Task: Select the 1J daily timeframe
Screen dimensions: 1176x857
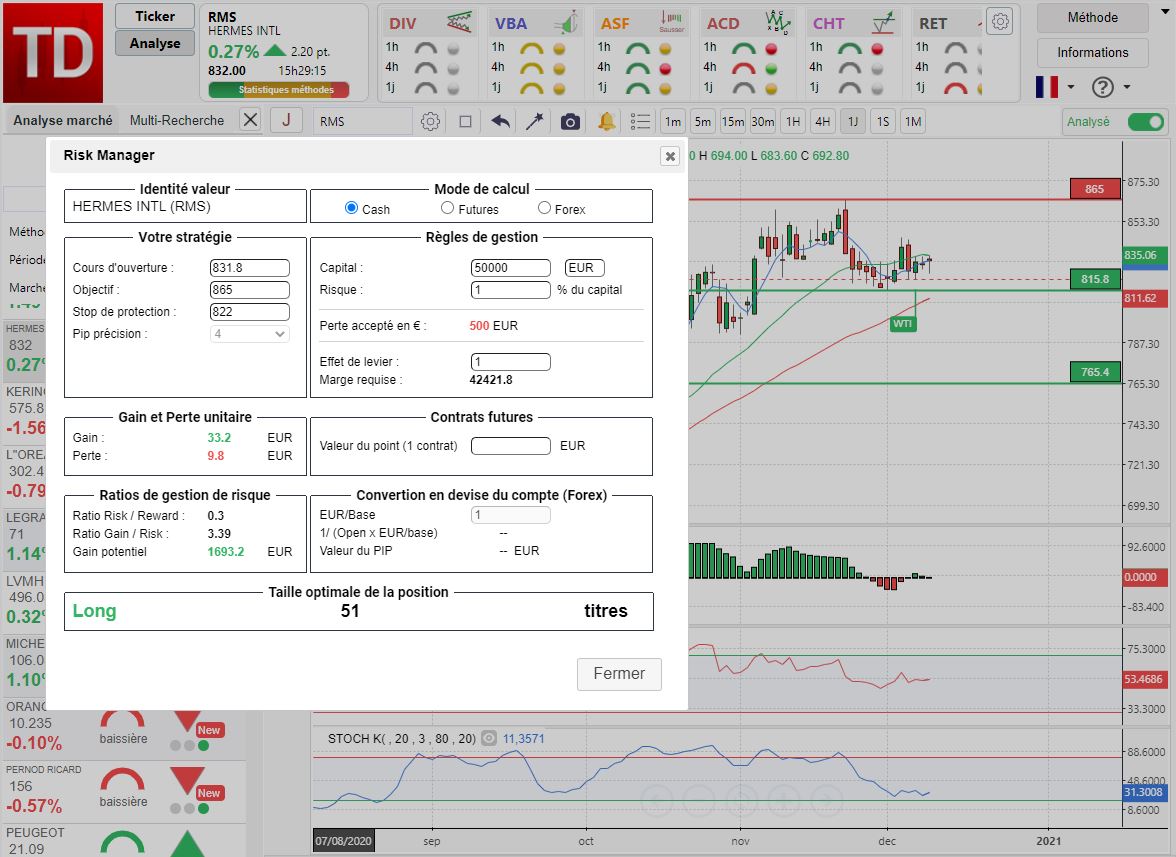Action: pos(853,121)
